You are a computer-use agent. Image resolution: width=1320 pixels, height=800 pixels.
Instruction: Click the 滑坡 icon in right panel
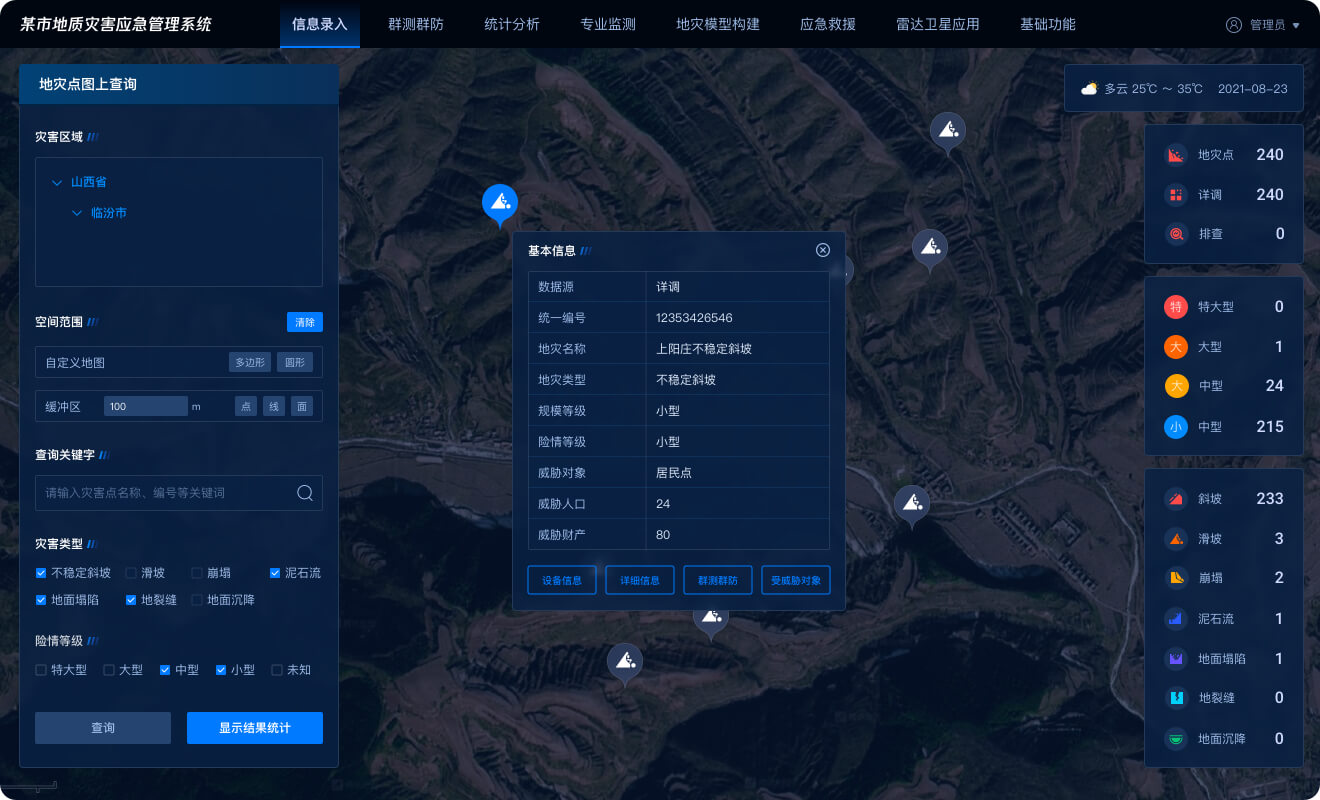(1176, 539)
